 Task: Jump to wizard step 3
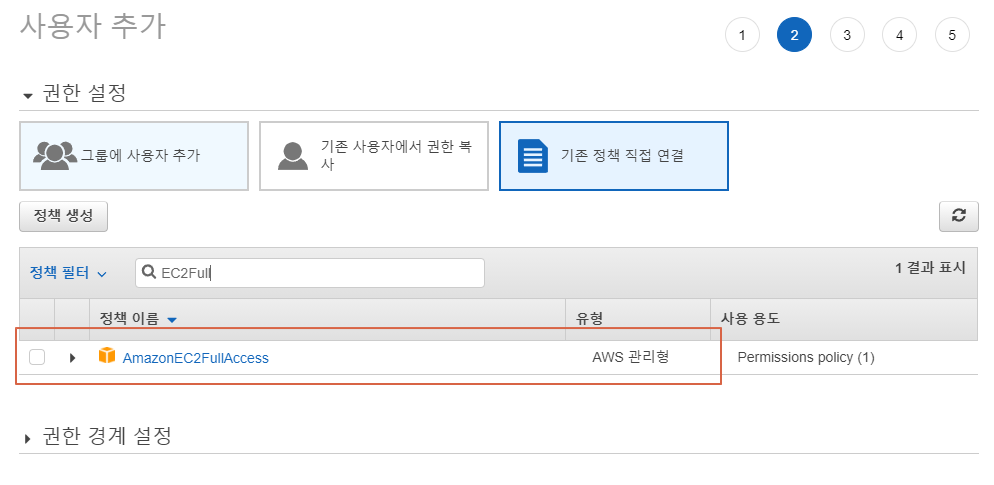847,35
